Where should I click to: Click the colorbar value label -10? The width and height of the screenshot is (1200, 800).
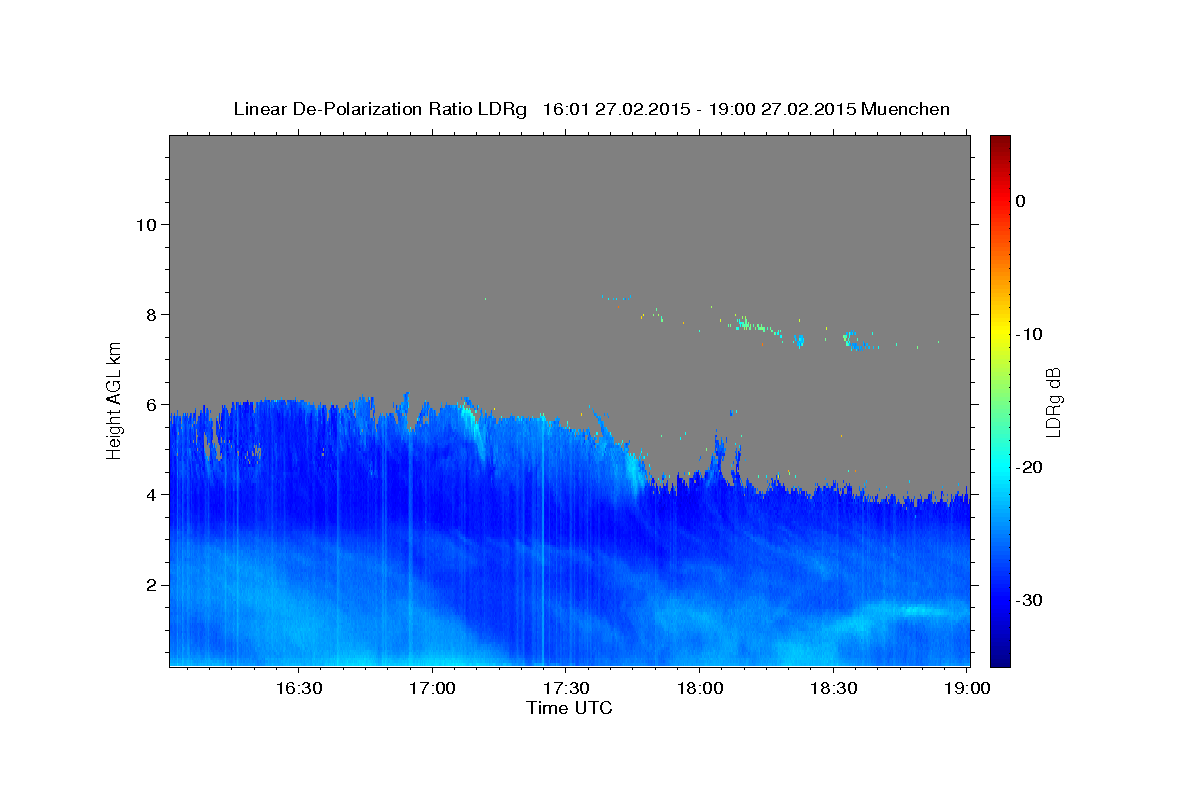(x=1028, y=334)
